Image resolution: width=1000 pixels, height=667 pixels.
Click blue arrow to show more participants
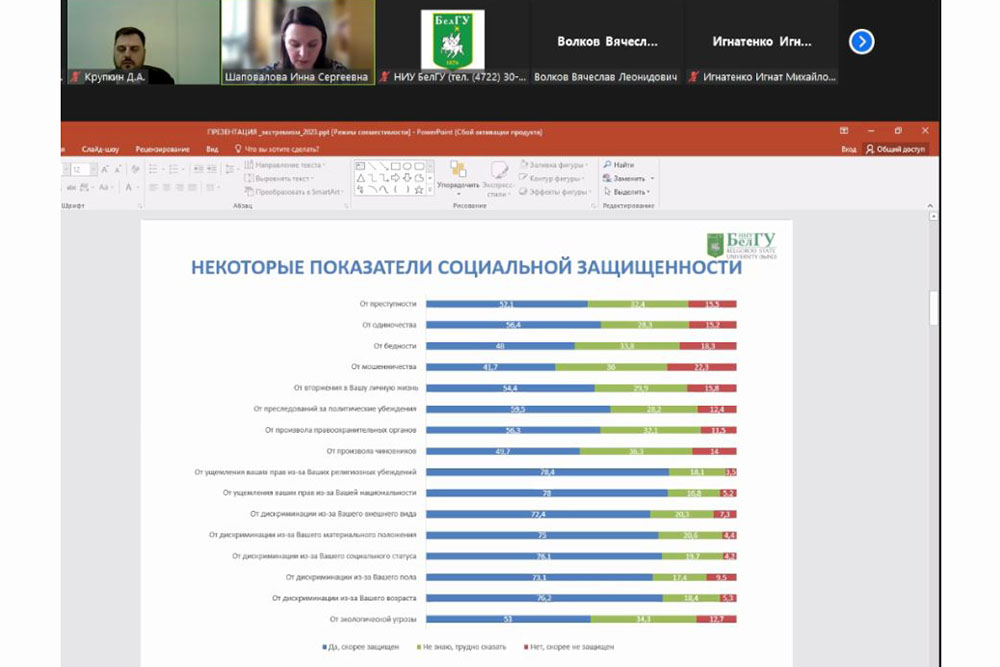pyautogui.click(x=861, y=41)
